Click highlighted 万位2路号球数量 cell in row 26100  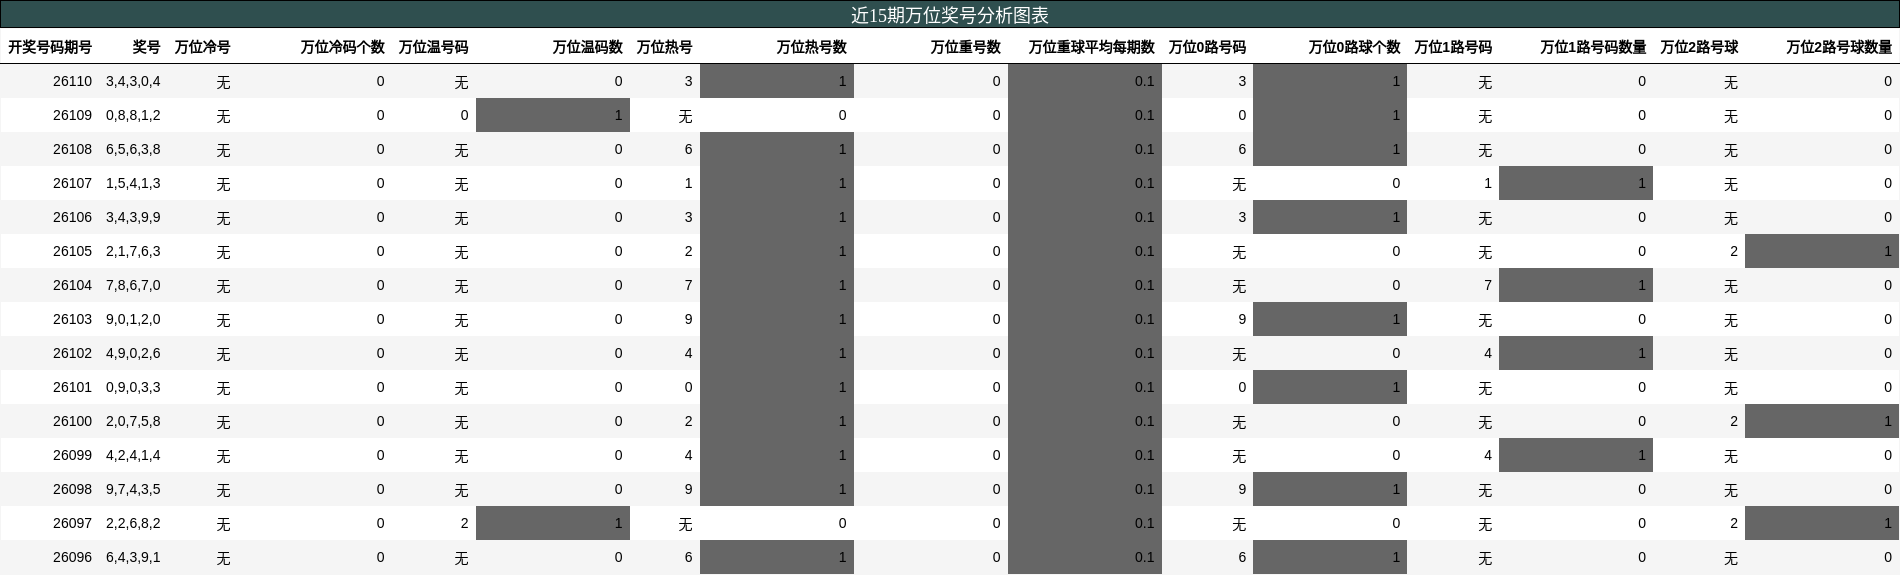pos(1822,421)
